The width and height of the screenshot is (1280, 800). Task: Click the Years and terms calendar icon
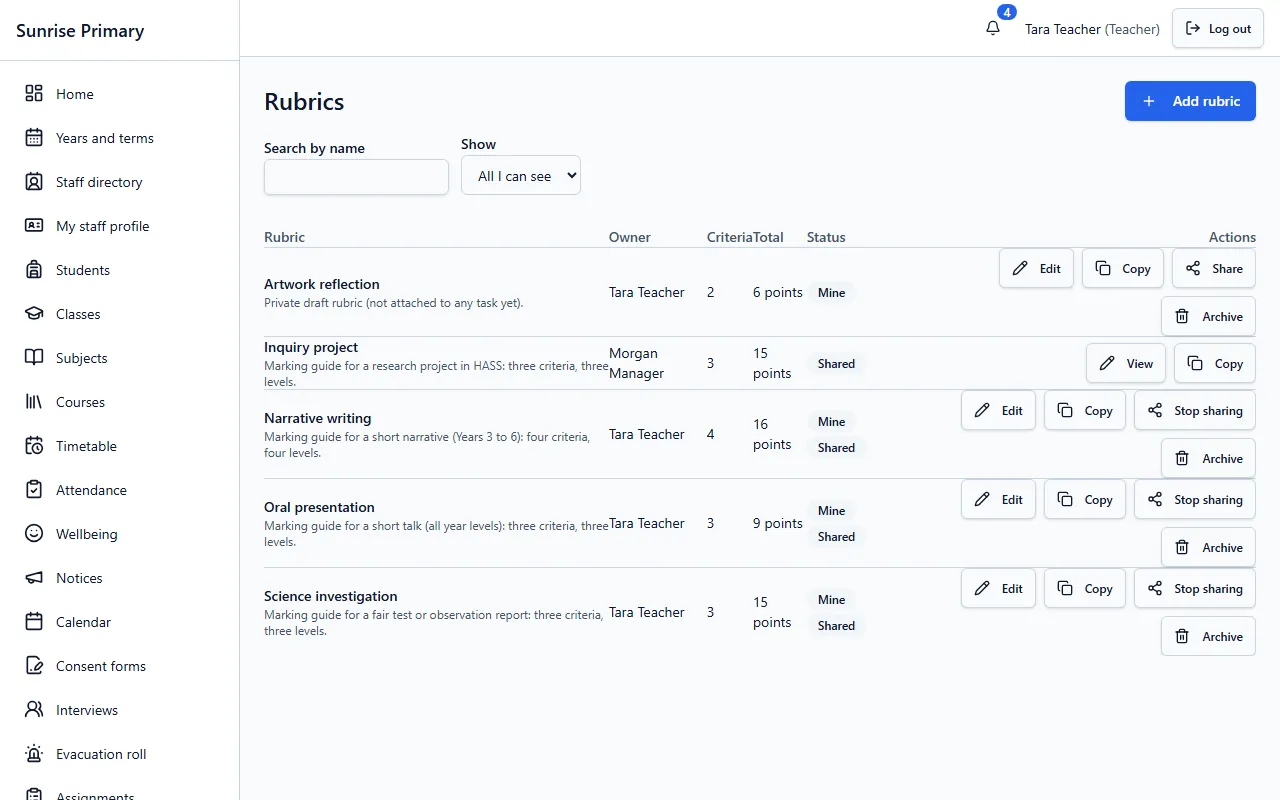[34, 138]
